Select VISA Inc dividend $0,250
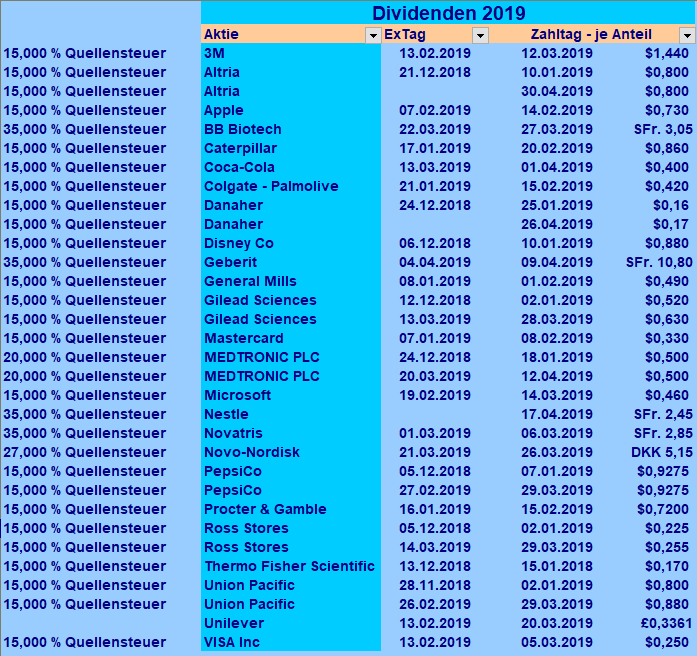The height and width of the screenshot is (656, 697). pyautogui.click(x=667, y=642)
